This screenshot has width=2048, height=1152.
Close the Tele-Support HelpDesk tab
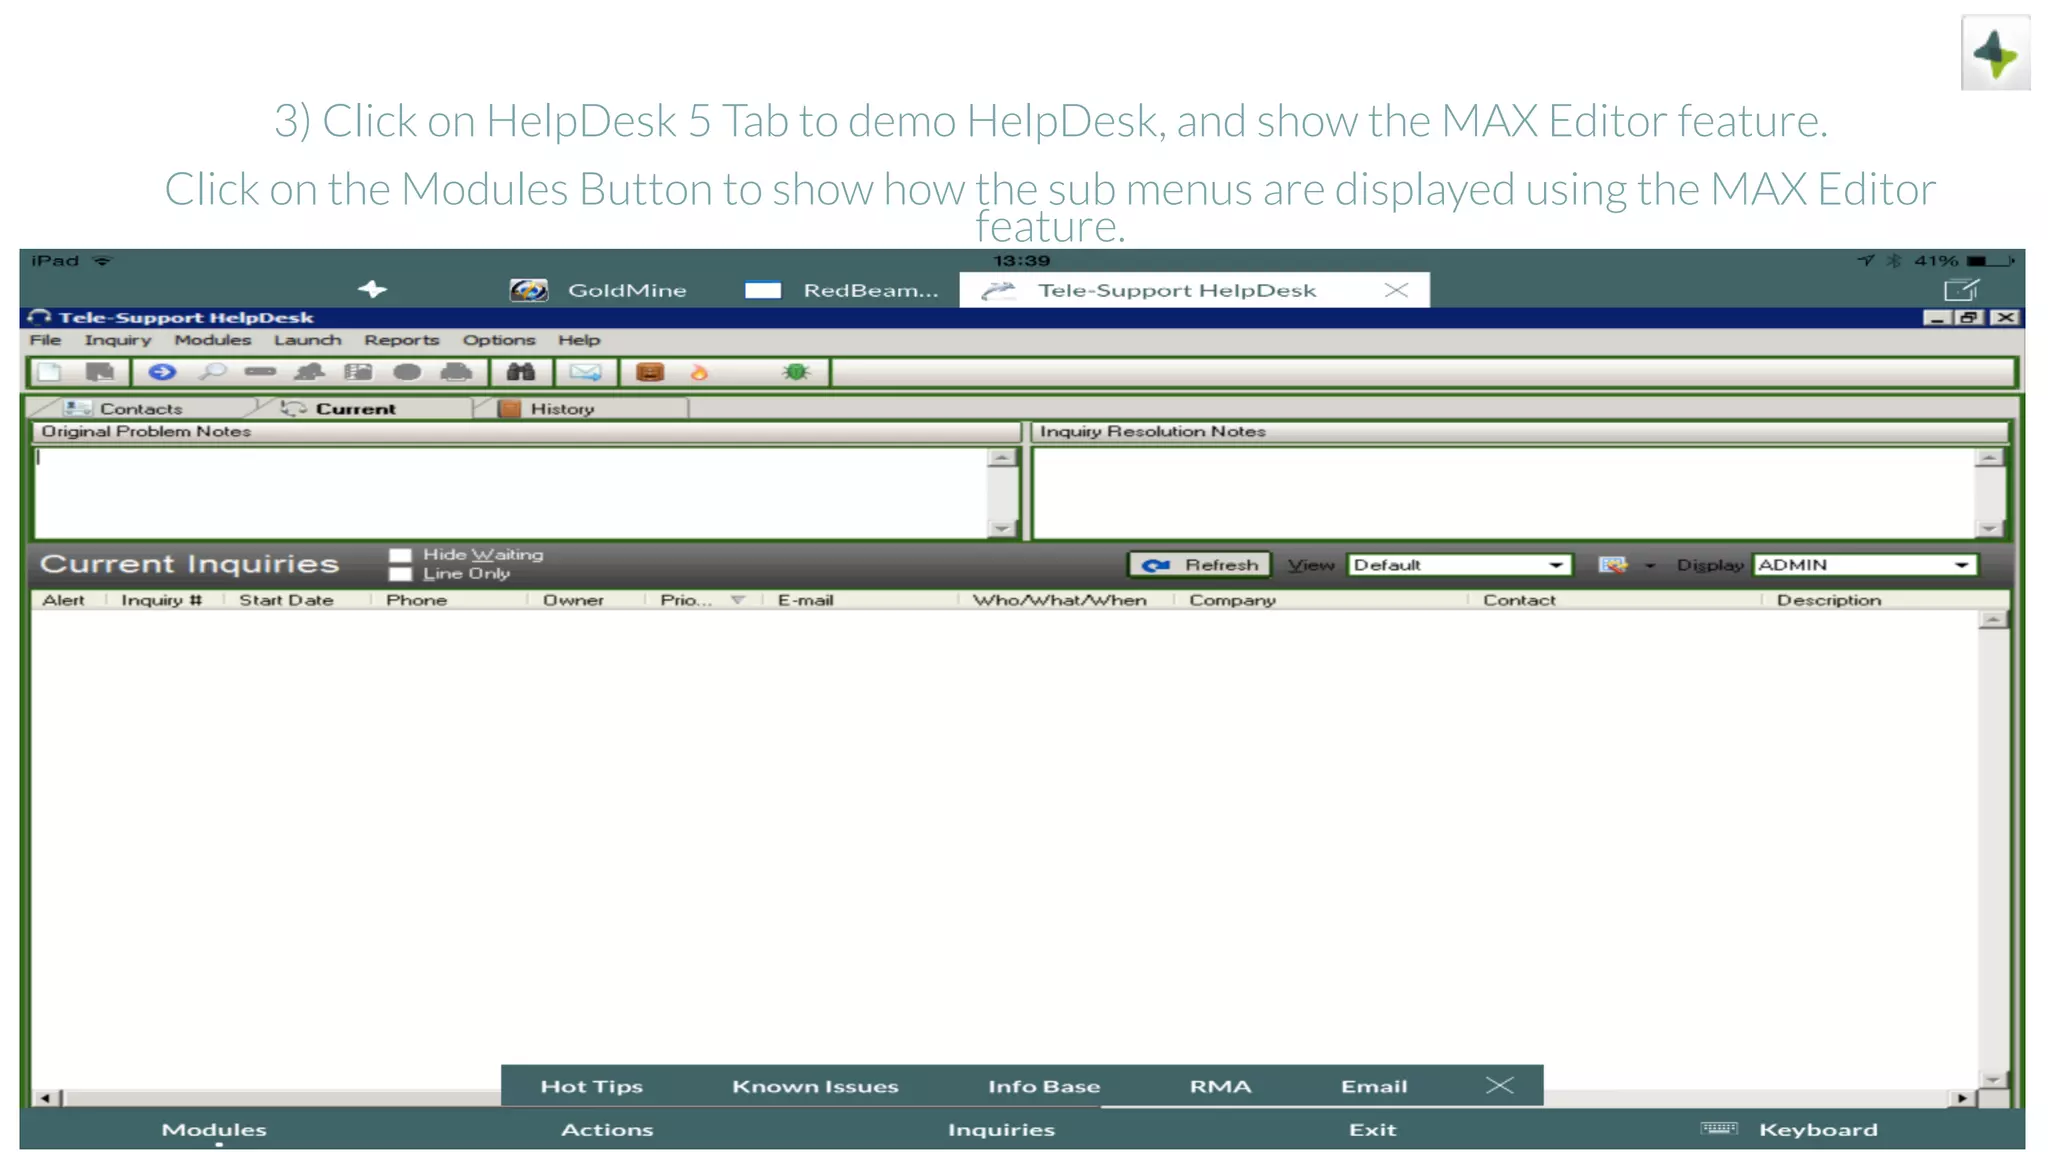point(1396,290)
